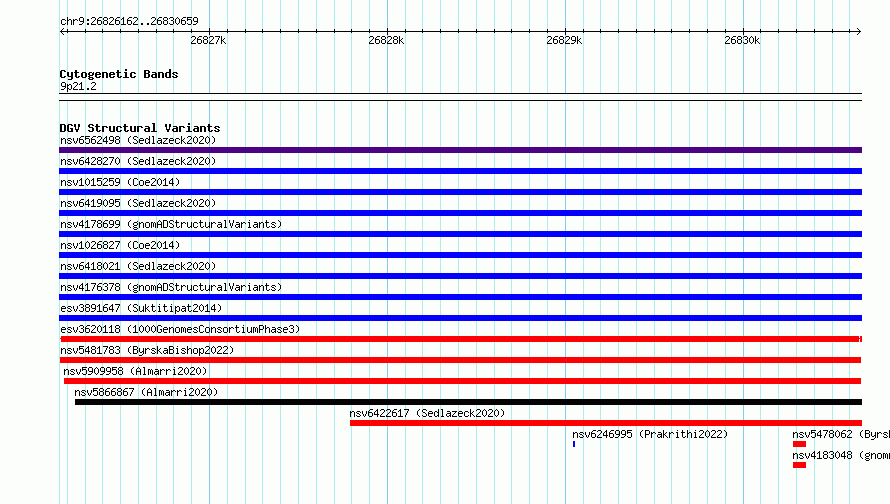Click the nsv6422617 (Sedlazeck2020) label
Viewport: 890px width, 504px height.
(x=427, y=413)
